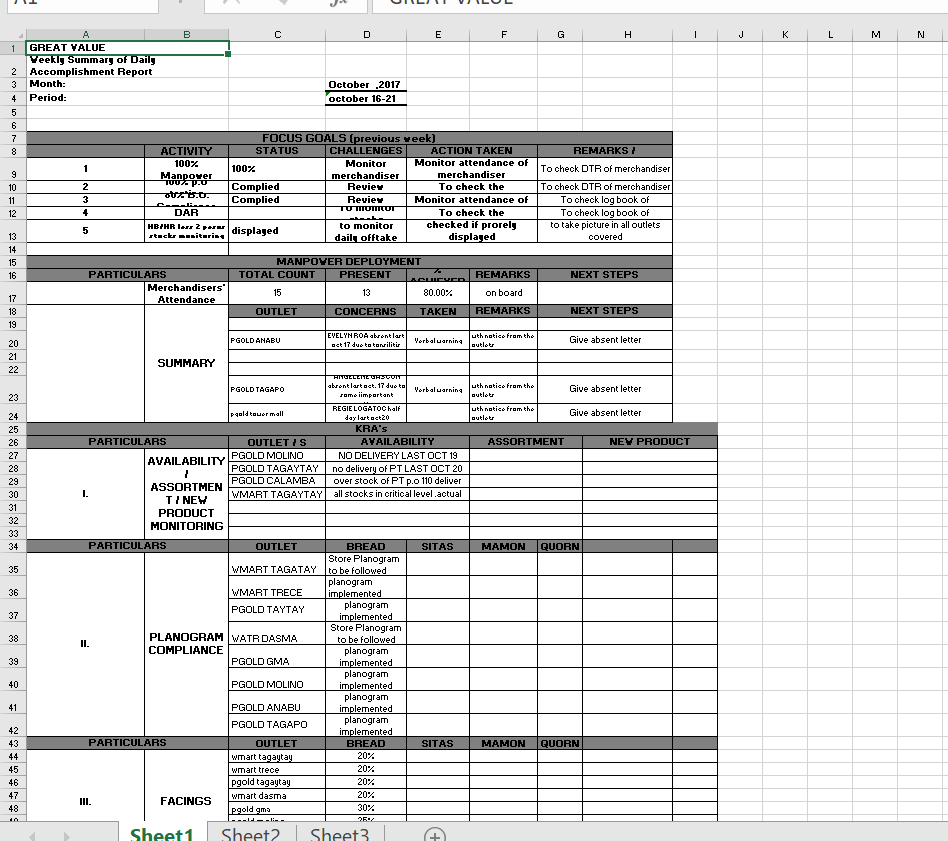Select the '80.00%' achieved cell
The width and height of the screenshot is (948, 841).
438,293
